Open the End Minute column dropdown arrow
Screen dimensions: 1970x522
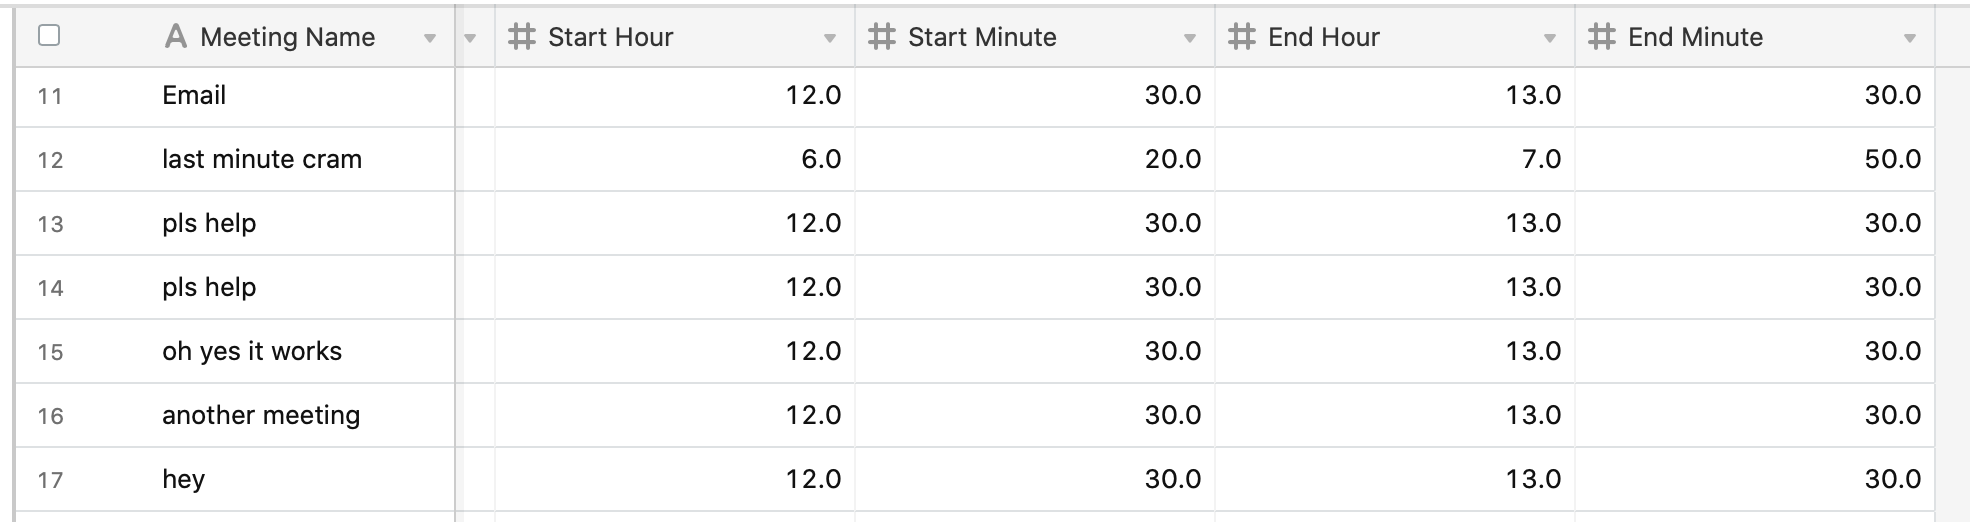pos(1910,39)
